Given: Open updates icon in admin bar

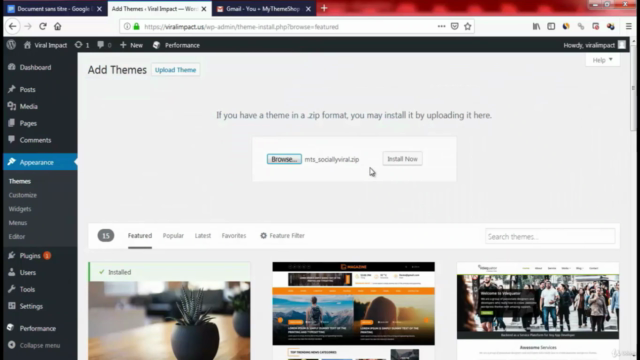Looking at the screenshot, I should [x=82, y=45].
